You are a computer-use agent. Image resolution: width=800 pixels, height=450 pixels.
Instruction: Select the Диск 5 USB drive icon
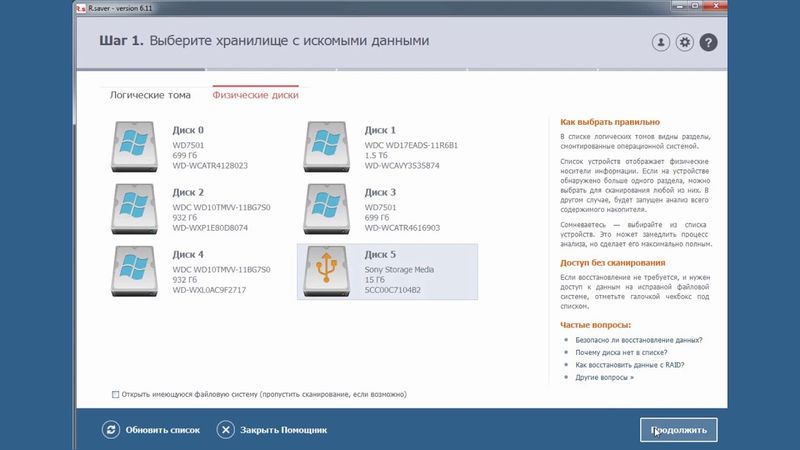[327, 271]
